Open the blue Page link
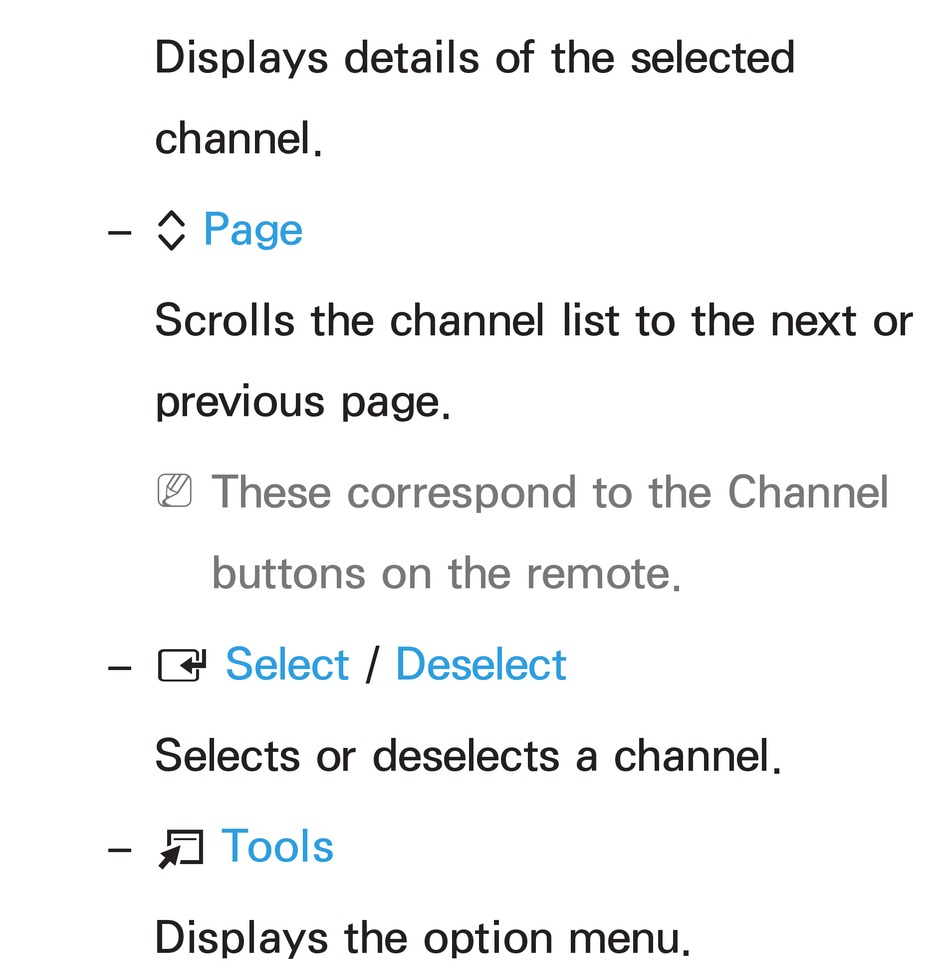Viewport: 950px width, 974px height. 253,231
